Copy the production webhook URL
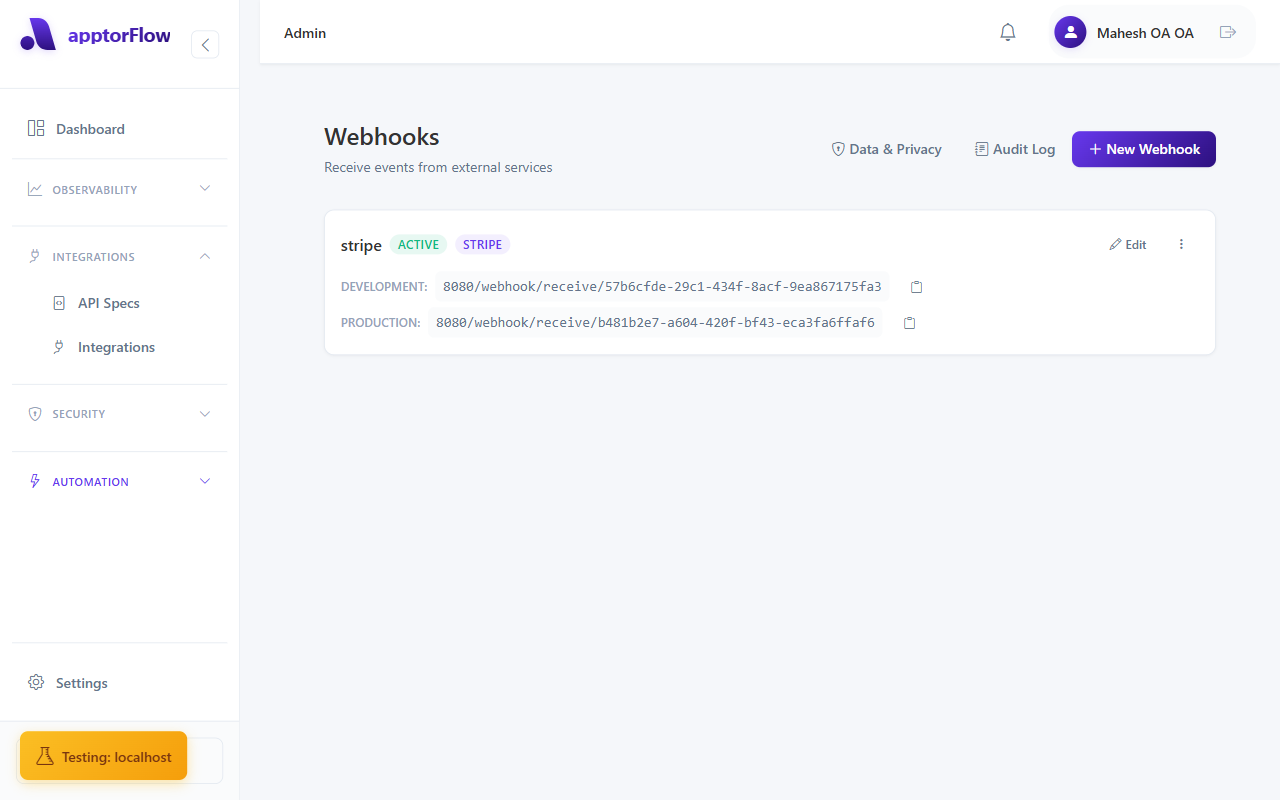1280x800 pixels. pos(909,322)
